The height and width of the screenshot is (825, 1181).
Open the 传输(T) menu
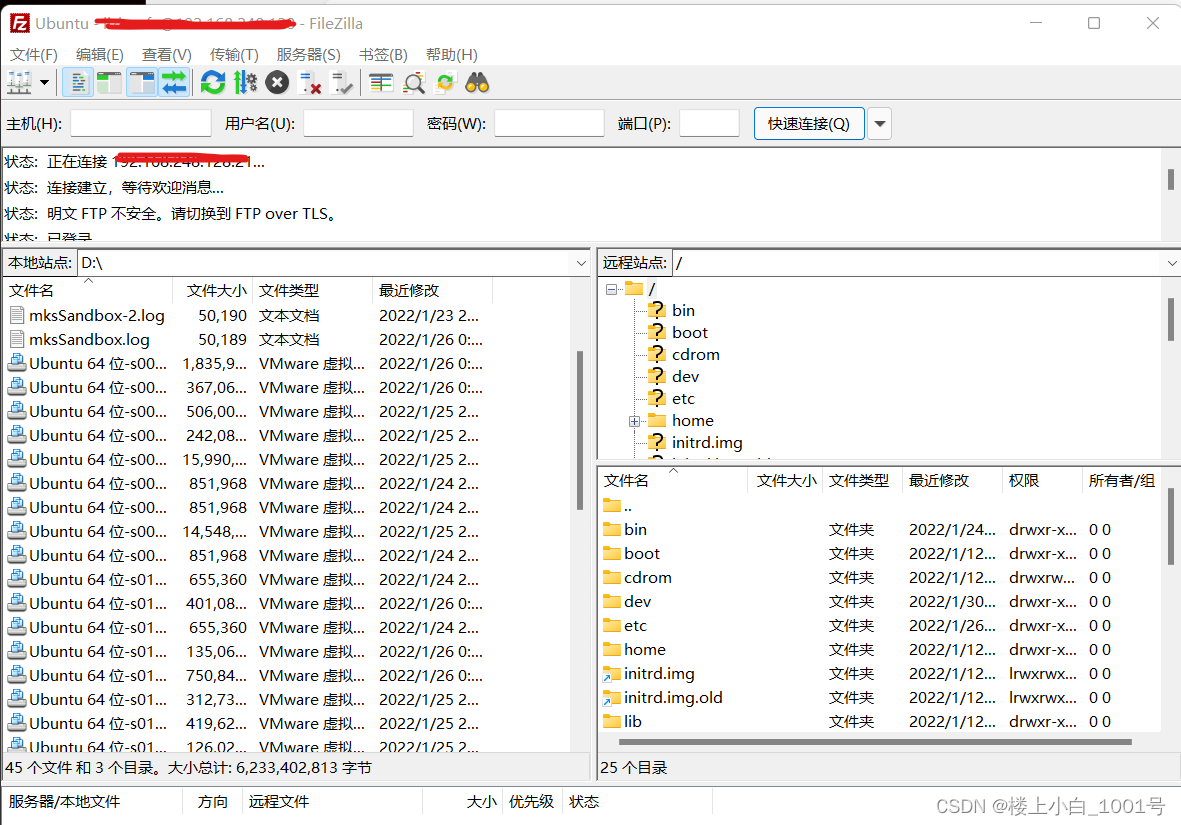[x=234, y=54]
